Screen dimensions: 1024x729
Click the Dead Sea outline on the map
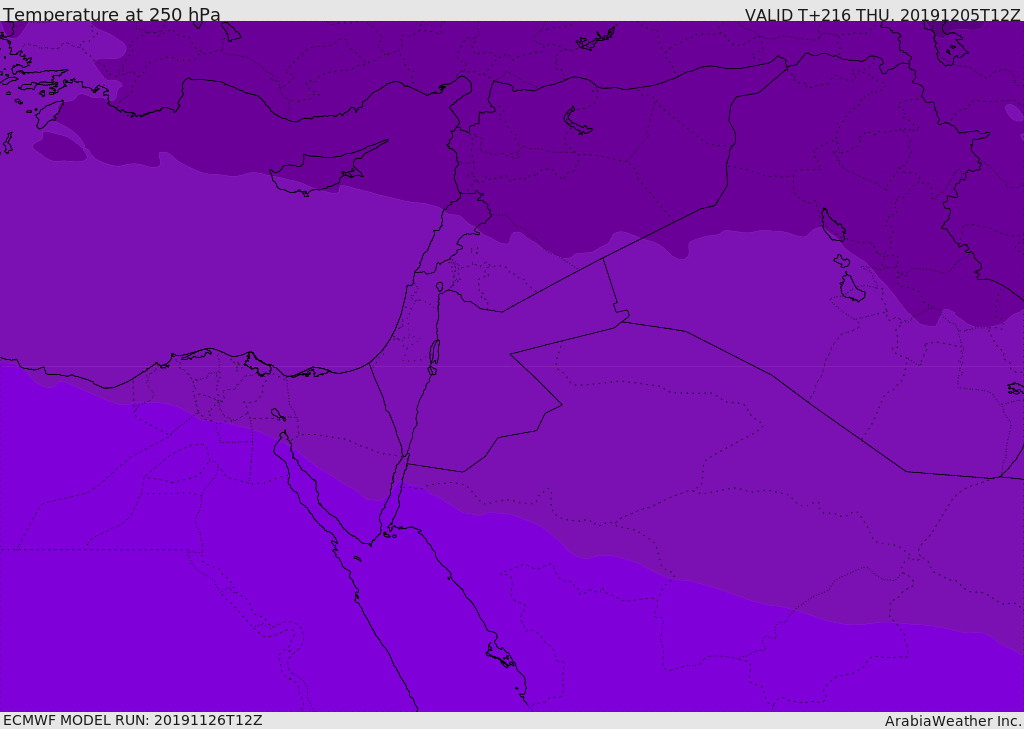tap(434, 352)
